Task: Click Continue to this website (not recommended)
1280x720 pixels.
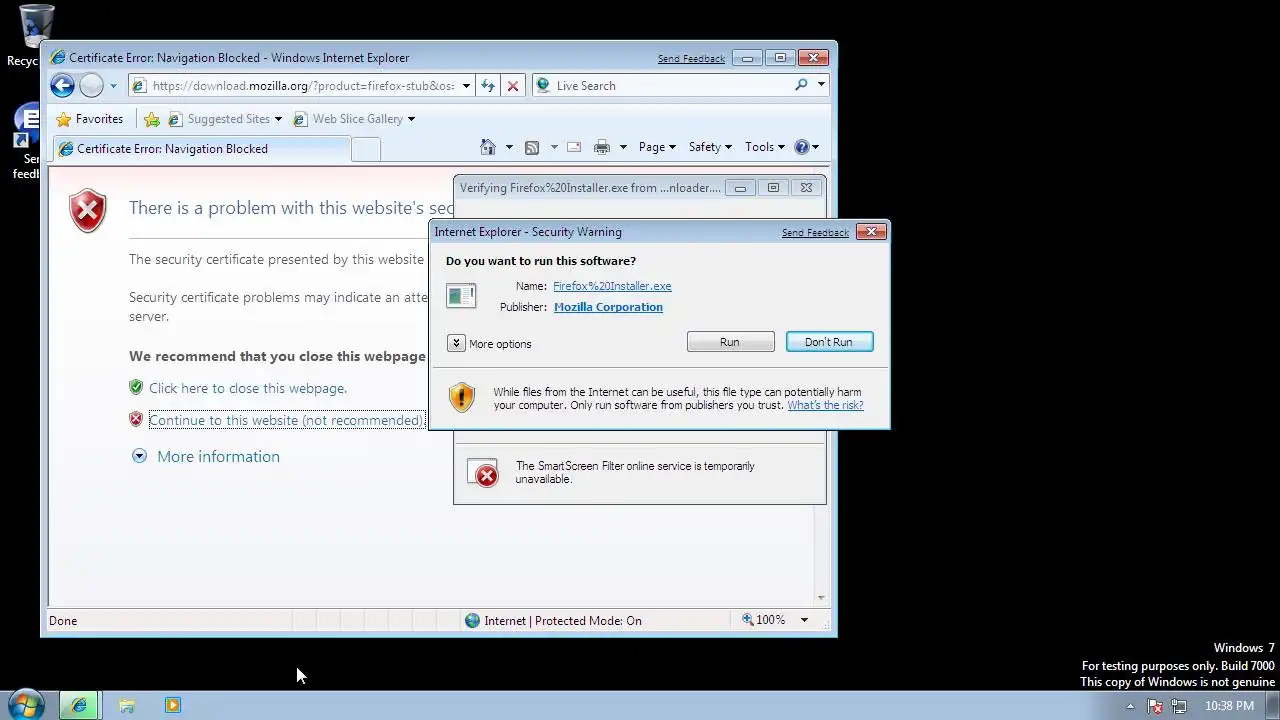Action: [x=286, y=420]
